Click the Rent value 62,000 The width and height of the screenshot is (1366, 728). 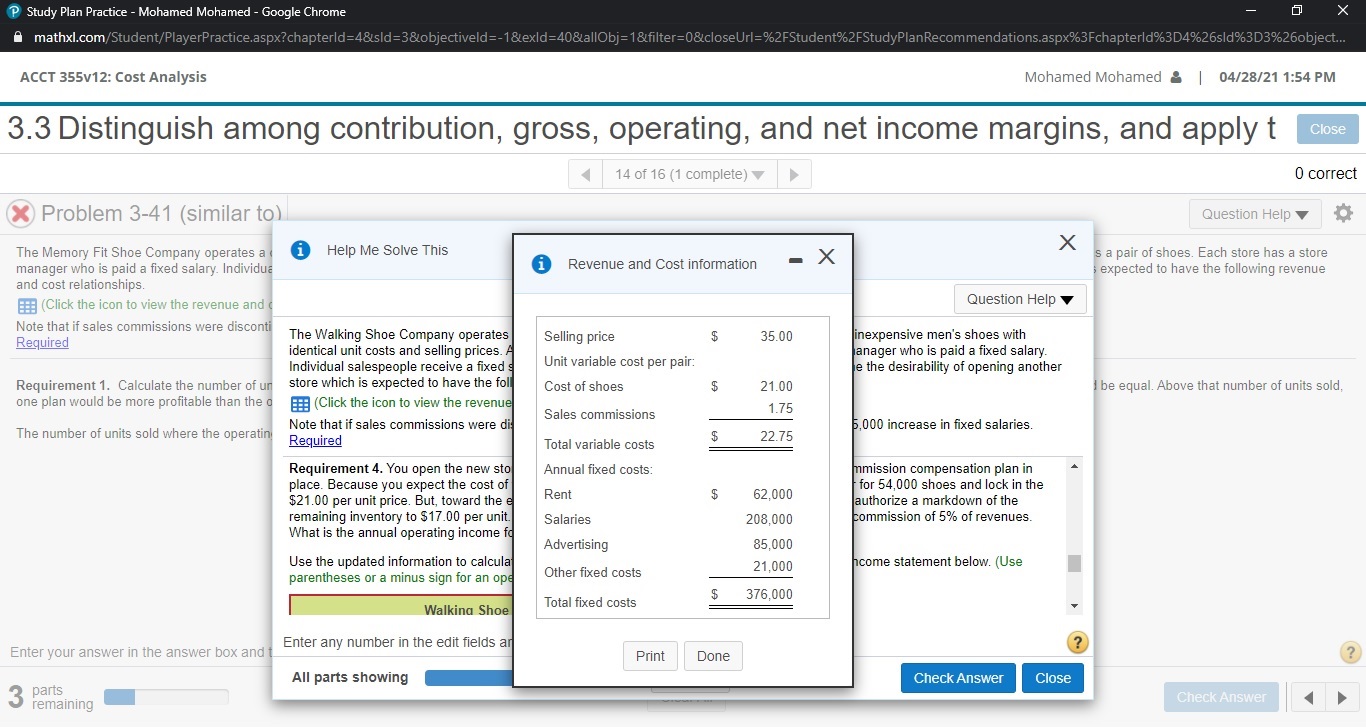pos(773,495)
